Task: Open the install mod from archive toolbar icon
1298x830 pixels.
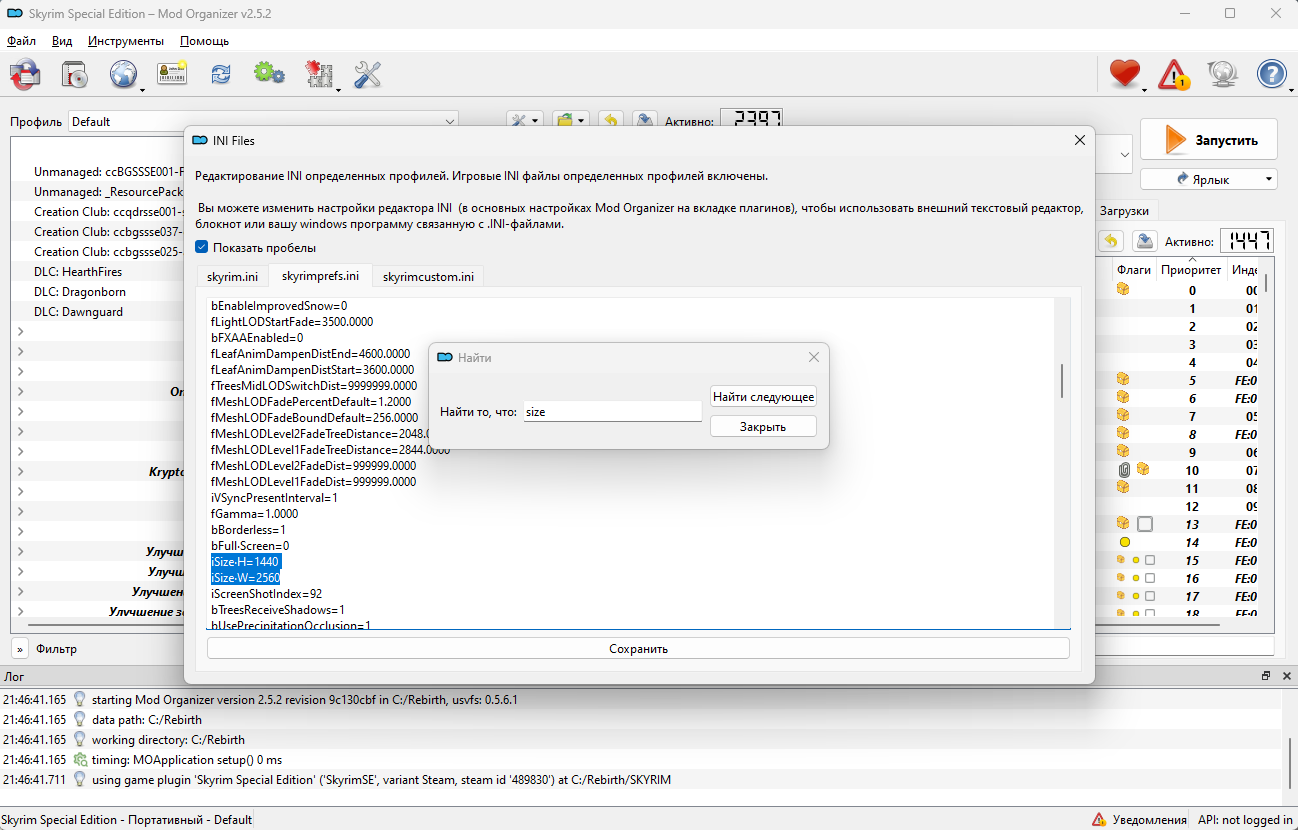Action: pyautogui.click(x=25, y=74)
